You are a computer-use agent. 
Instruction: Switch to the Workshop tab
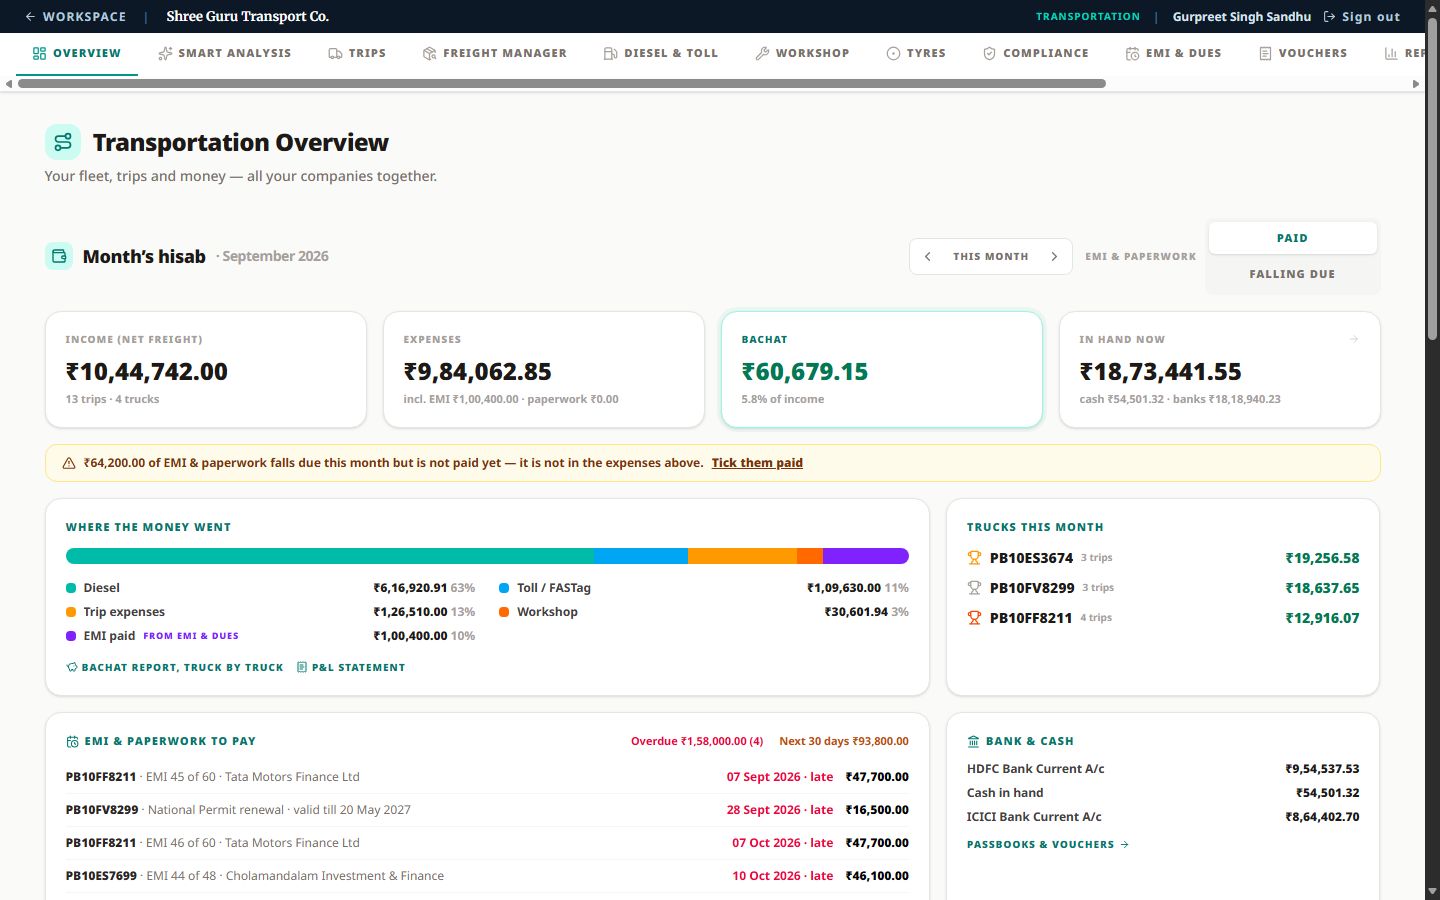[x=802, y=53]
